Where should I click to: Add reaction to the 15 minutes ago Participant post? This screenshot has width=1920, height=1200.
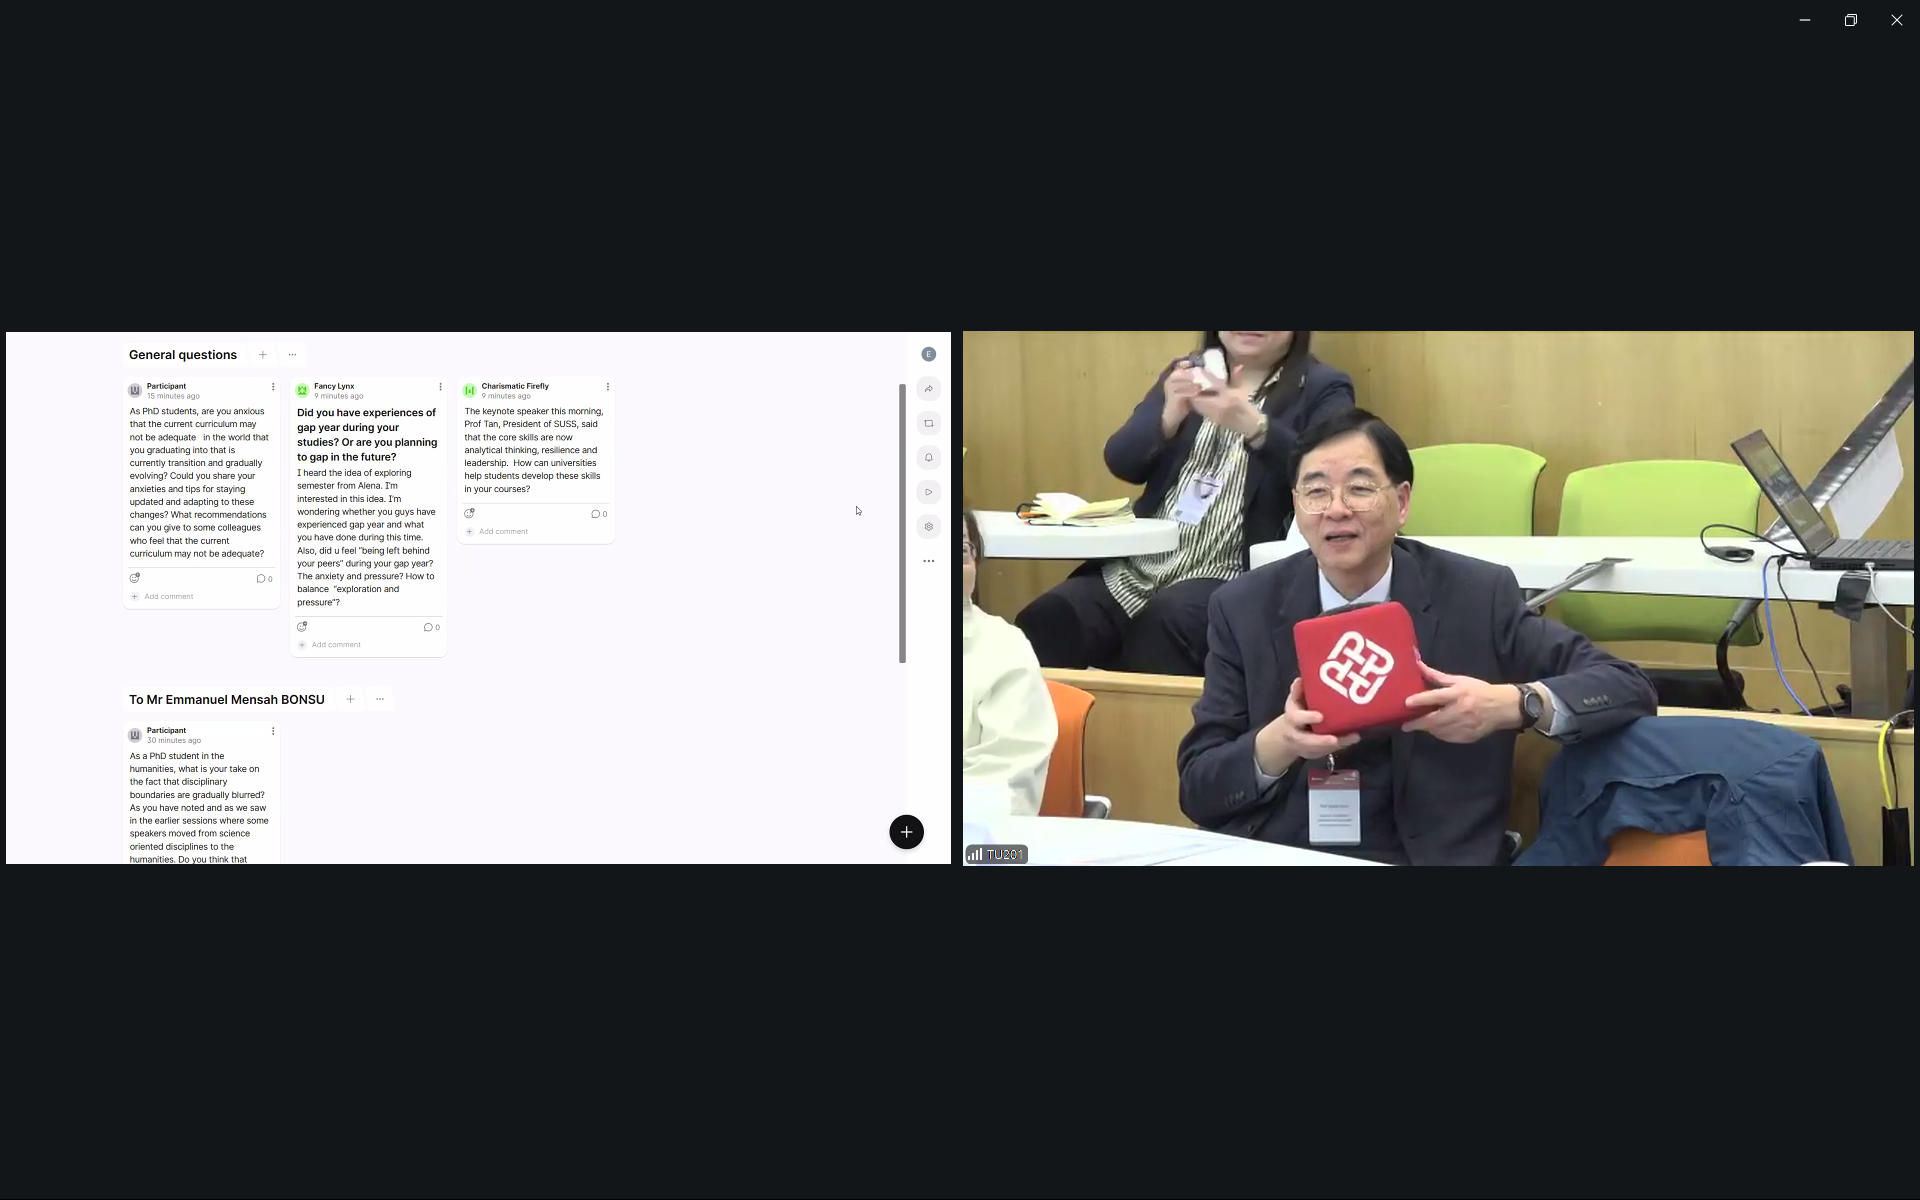135,578
